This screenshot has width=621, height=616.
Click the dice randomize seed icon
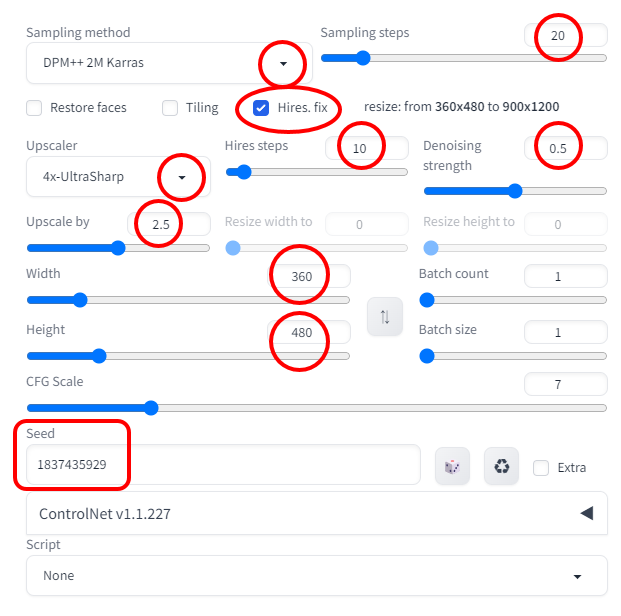coord(452,467)
